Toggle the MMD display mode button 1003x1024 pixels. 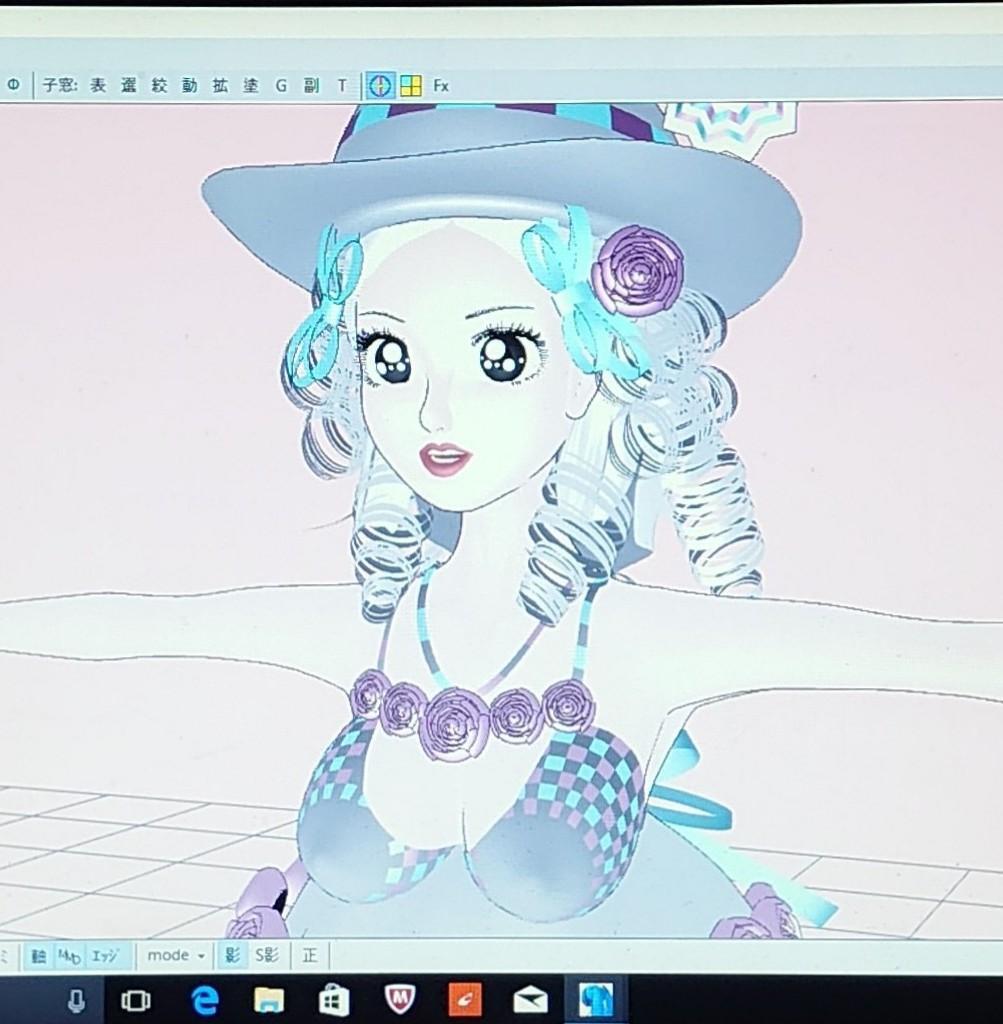69,957
